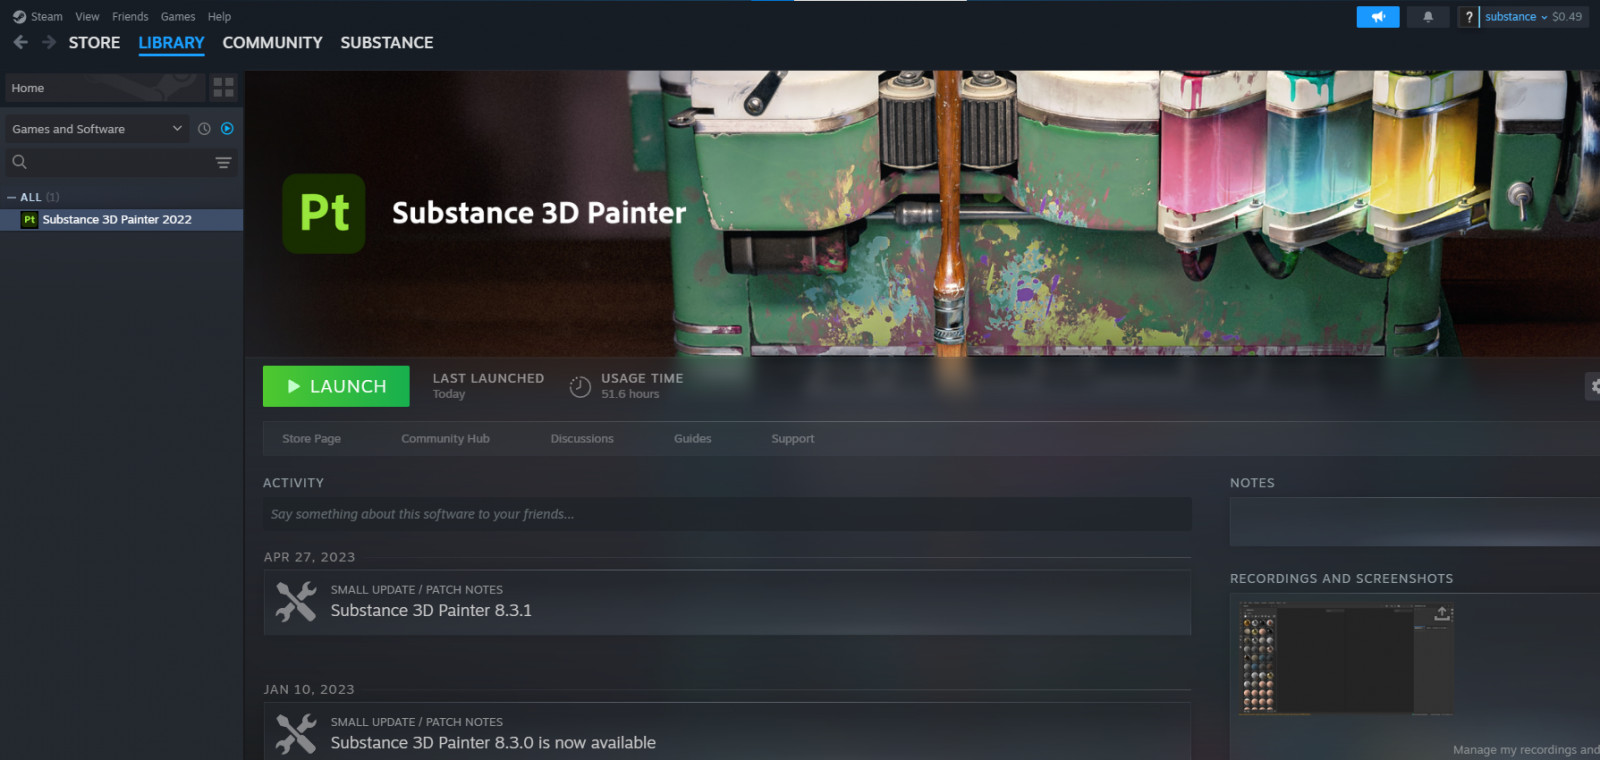1600x760 pixels.
Task: Open the View menu
Action: [87, 16]
